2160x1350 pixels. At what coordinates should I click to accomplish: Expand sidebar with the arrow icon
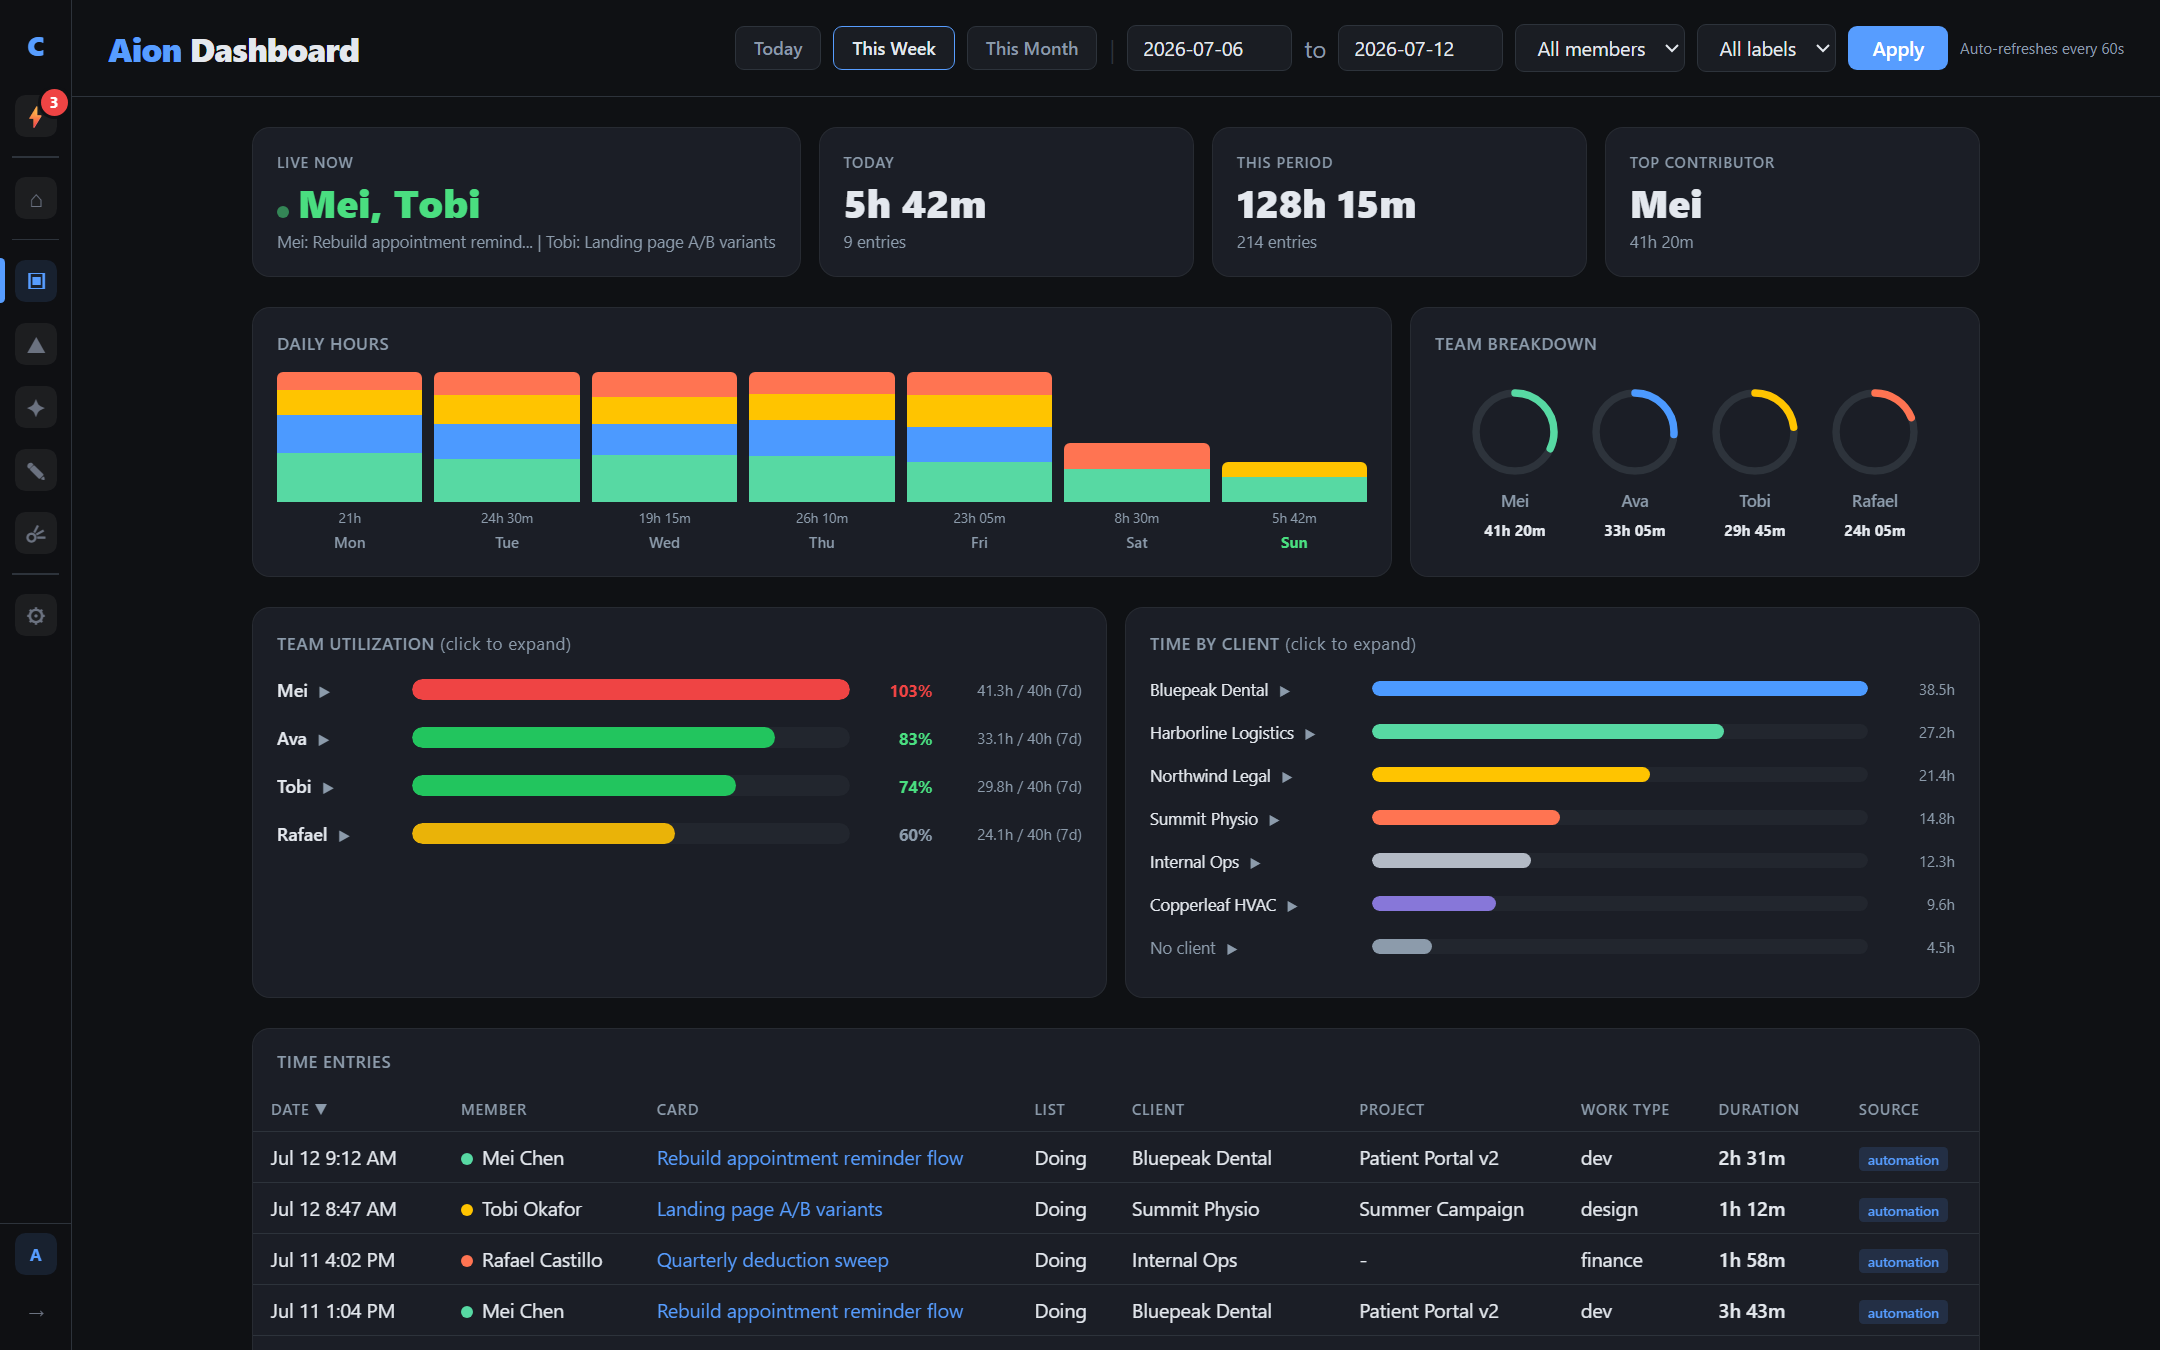(36, 1313)
